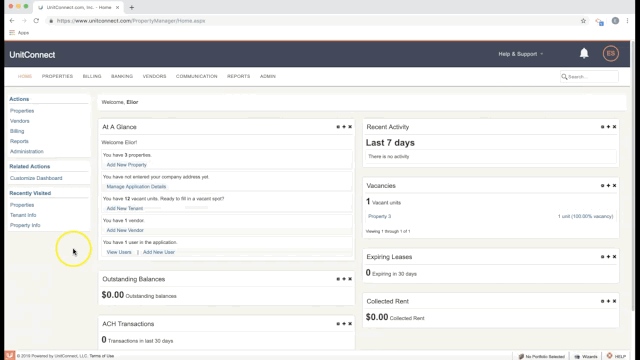Open the COMMUNICATION menu
Screen dimensions: 640x360
[x=196, y=76]
